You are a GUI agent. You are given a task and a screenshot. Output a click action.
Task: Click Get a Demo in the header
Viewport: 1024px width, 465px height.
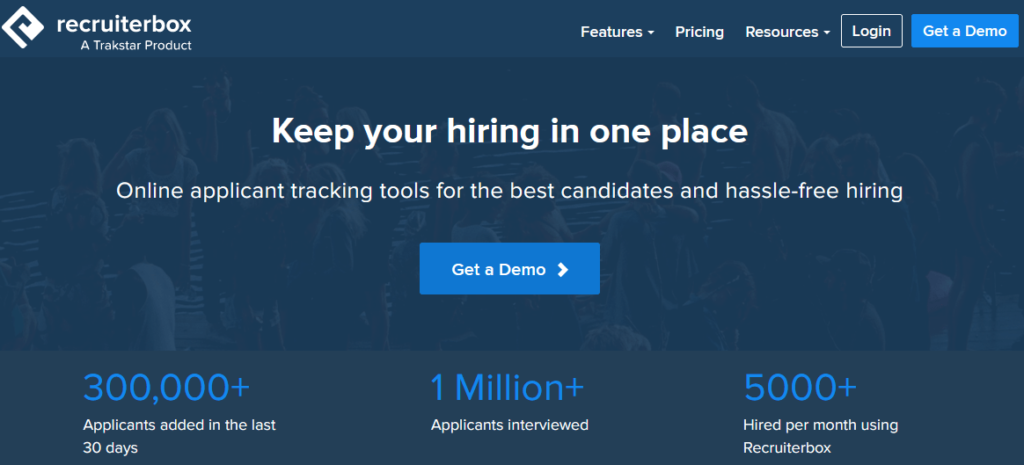[x=965, y=31]
